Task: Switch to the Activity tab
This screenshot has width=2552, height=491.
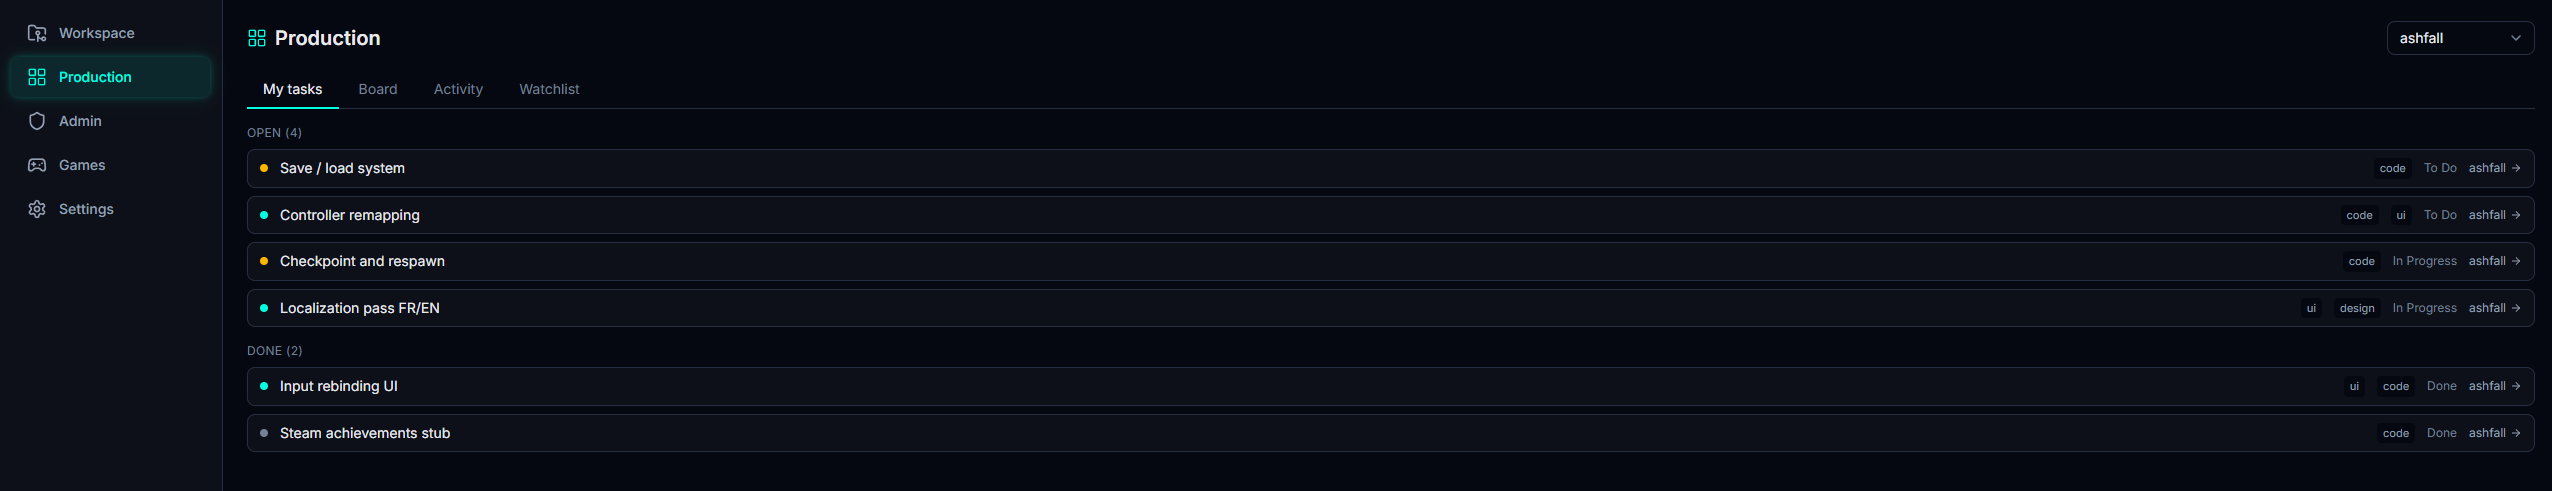Action: pyautogui.click(x=458, y=89)
